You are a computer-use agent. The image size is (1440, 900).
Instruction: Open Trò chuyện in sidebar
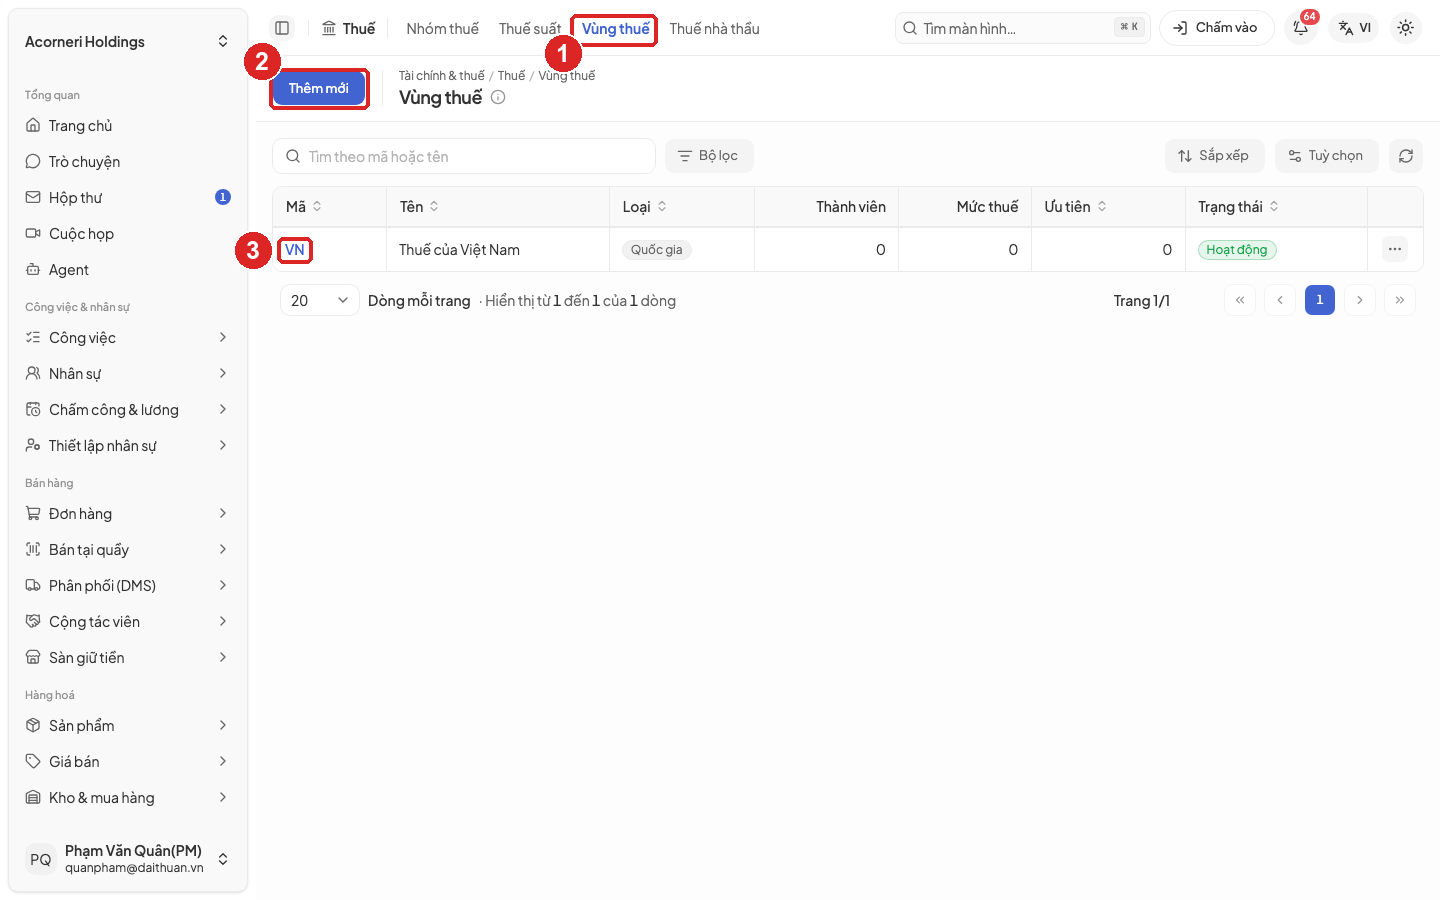point(128,162)
